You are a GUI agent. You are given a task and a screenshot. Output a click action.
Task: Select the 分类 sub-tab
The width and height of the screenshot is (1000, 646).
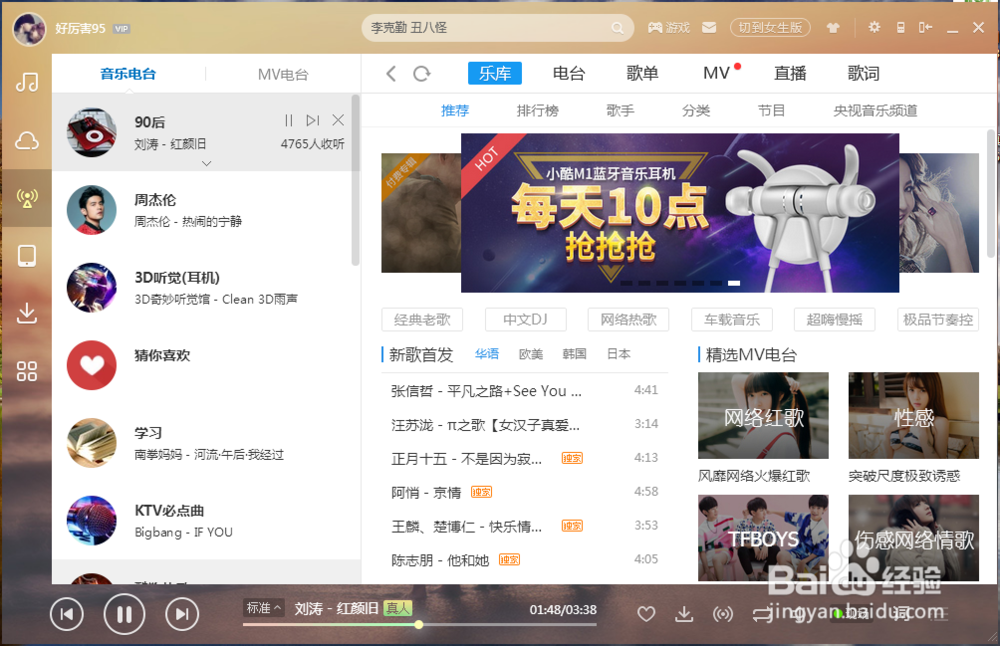click(696, 111)
